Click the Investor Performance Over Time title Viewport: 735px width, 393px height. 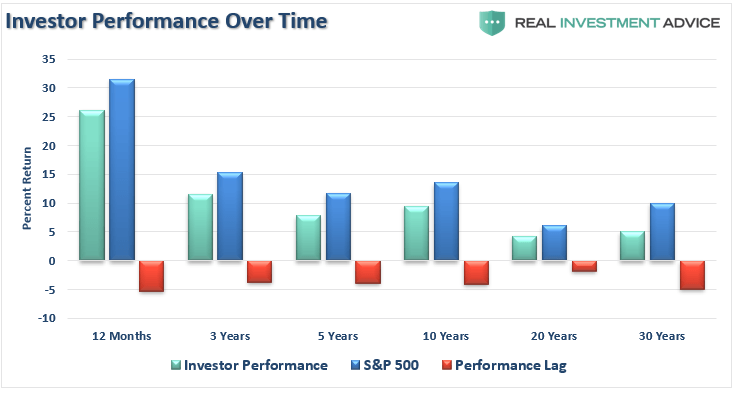tap(166, 22)
